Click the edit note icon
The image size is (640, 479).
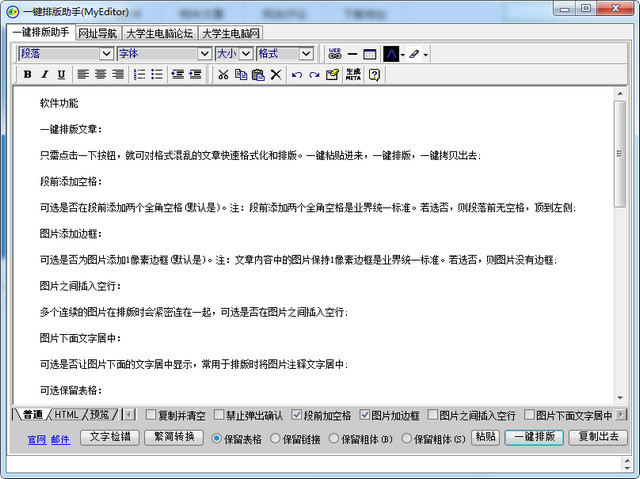coord(332,75)
